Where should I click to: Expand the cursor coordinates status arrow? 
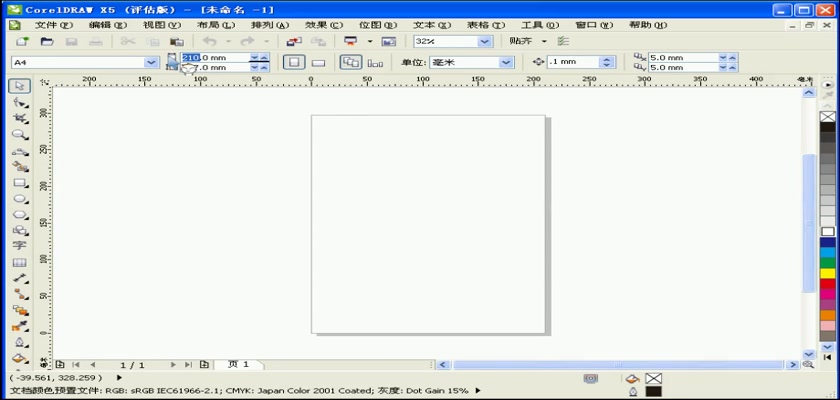(x=119, y=378)
